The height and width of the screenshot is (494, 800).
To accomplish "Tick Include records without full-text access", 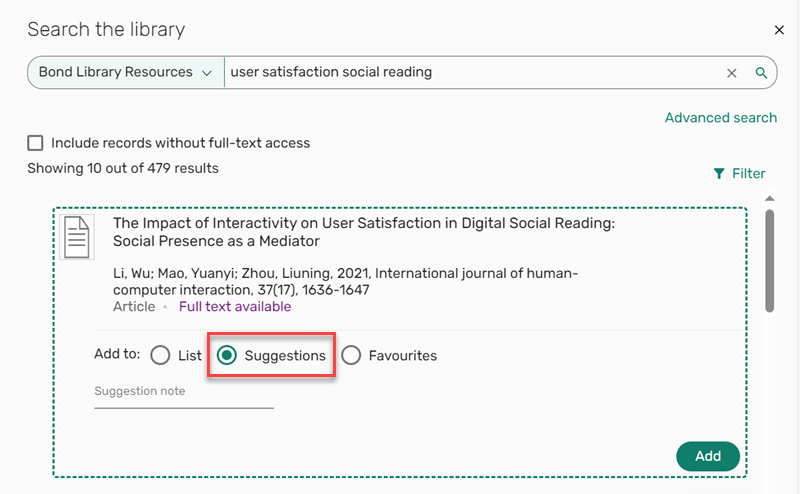I will pos(36,143).
